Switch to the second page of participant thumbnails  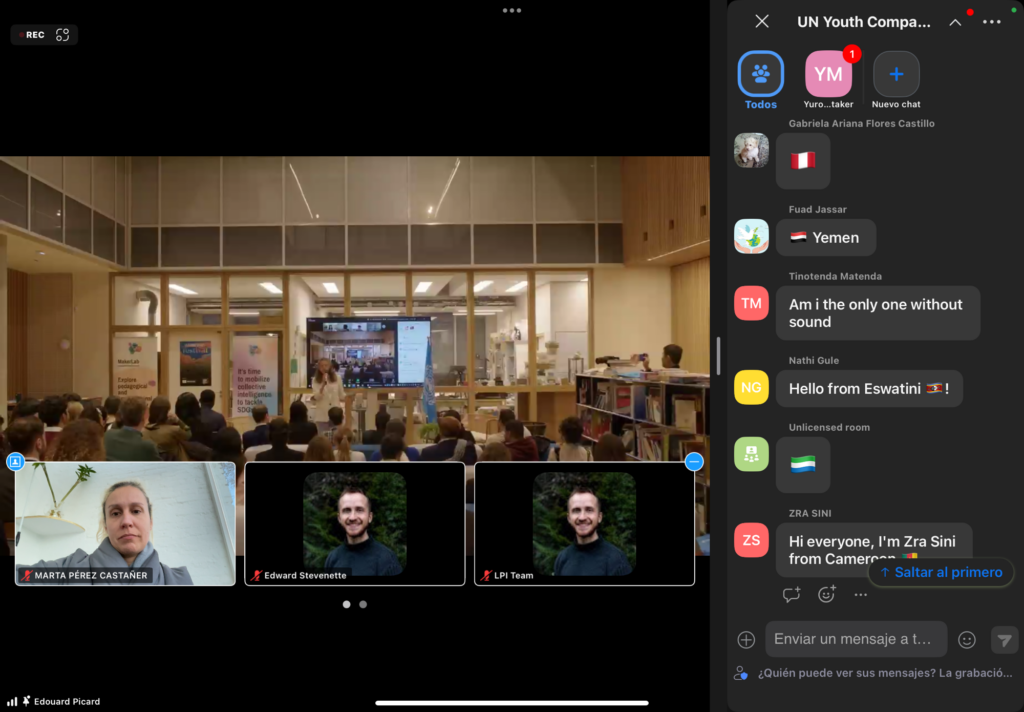click(x=363, y=604)
